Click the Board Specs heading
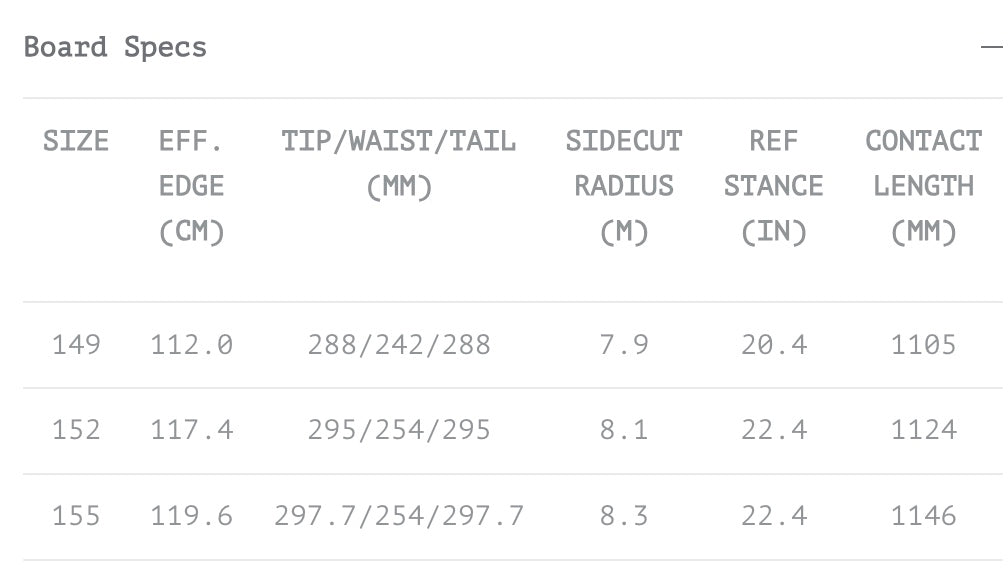1008x568 pixels. pyautogui.click(x=115, y=47)
